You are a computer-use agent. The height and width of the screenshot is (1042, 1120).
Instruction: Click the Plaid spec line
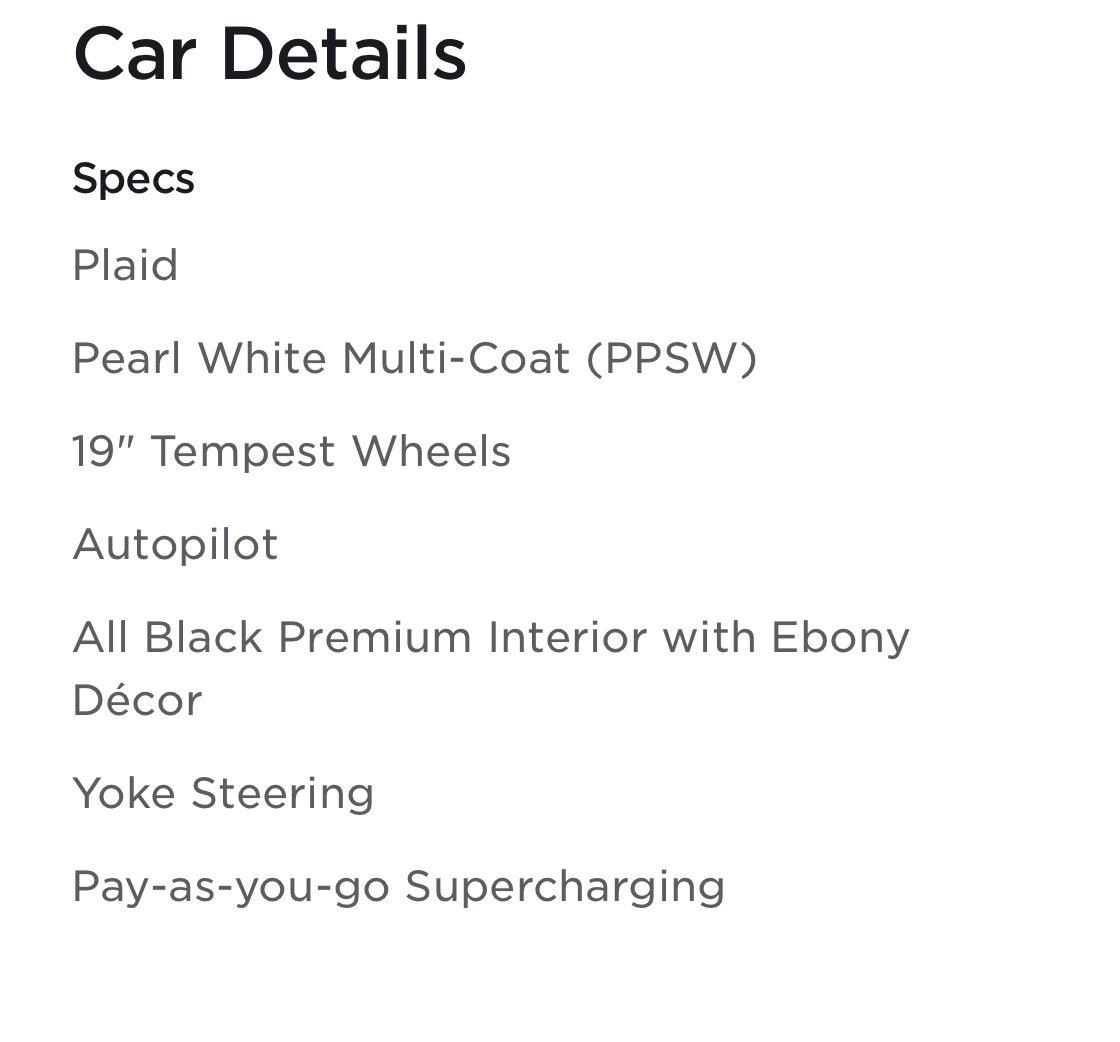tap(125, 266)
